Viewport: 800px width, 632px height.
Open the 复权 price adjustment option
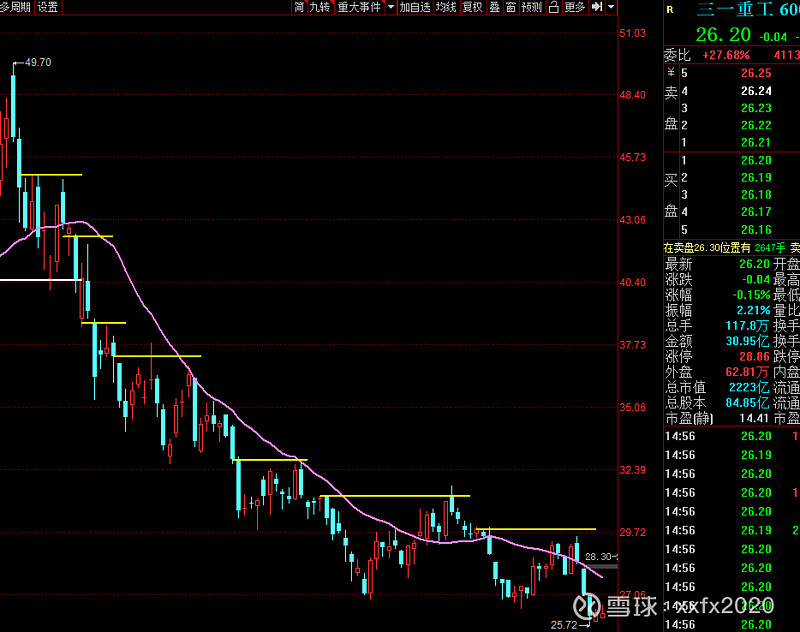coord(472,7)
